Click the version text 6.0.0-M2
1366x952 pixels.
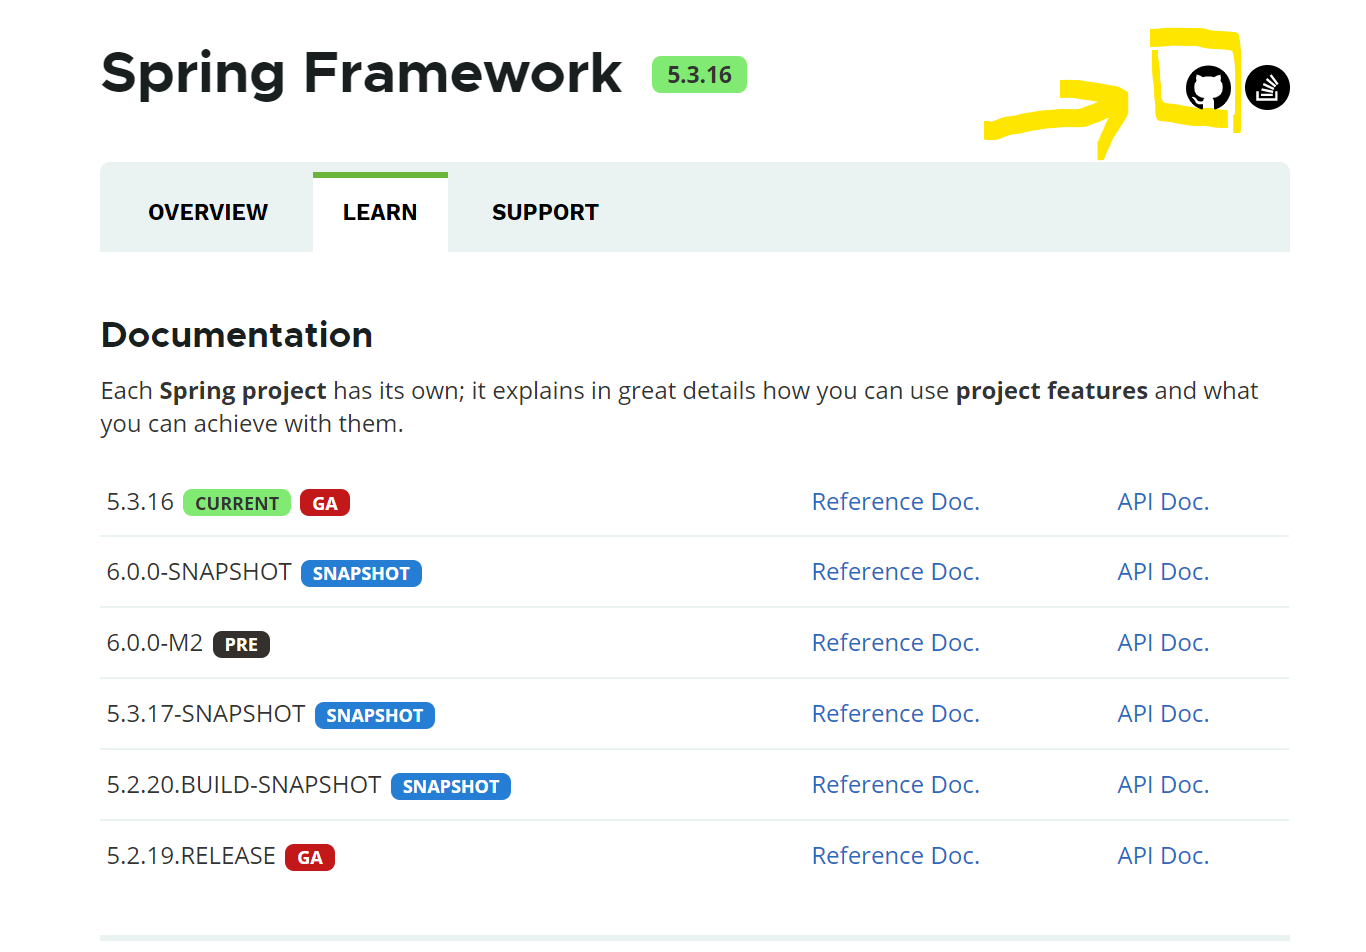[x=155, y=643]
